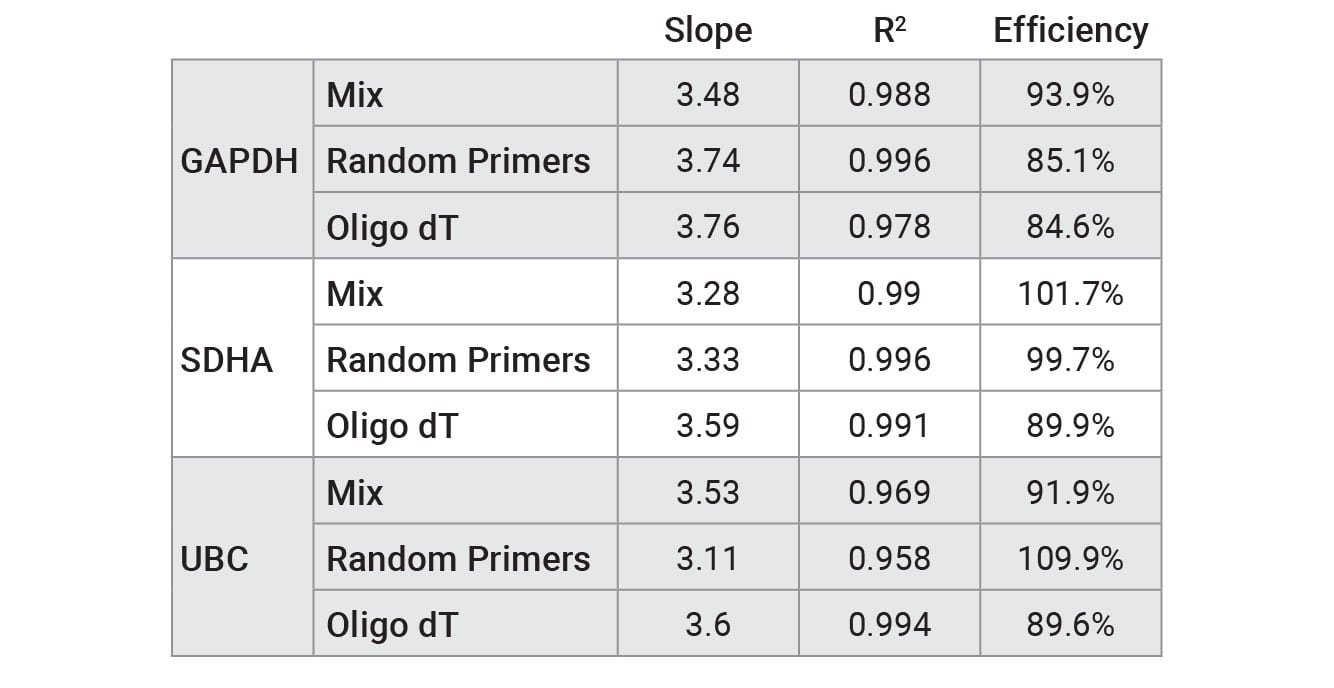The height and width of the screenshot is (688, 1334).
Task: Select the GAPDH row group label
Action: click(x=239, y=160)
